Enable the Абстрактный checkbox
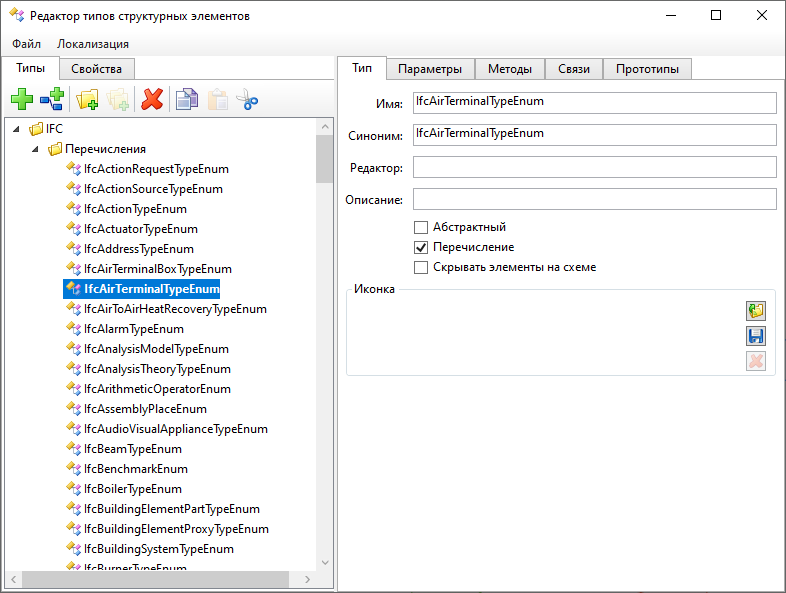The height and width of the screenshot is (593, 786). click(x=421, y=228)
